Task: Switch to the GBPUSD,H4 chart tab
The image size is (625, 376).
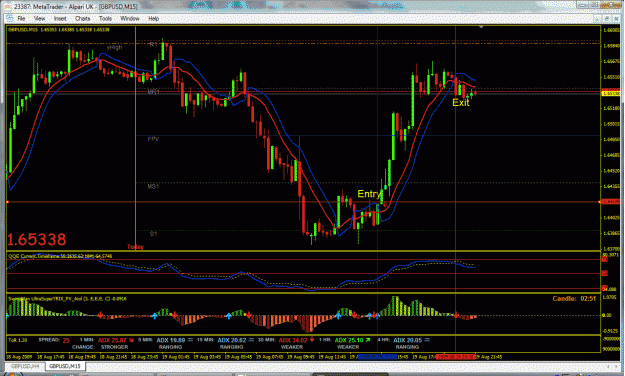Action: click(26, 366)
